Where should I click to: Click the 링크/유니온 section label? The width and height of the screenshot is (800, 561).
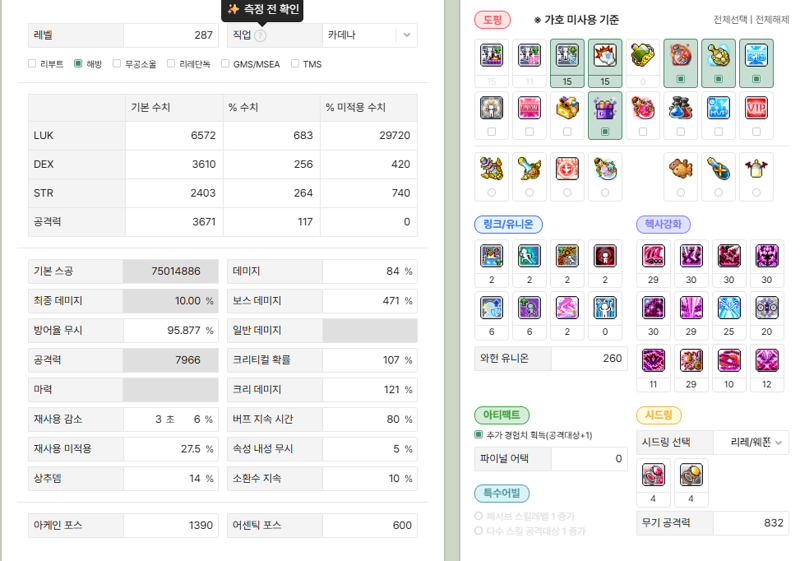point(508,224)
